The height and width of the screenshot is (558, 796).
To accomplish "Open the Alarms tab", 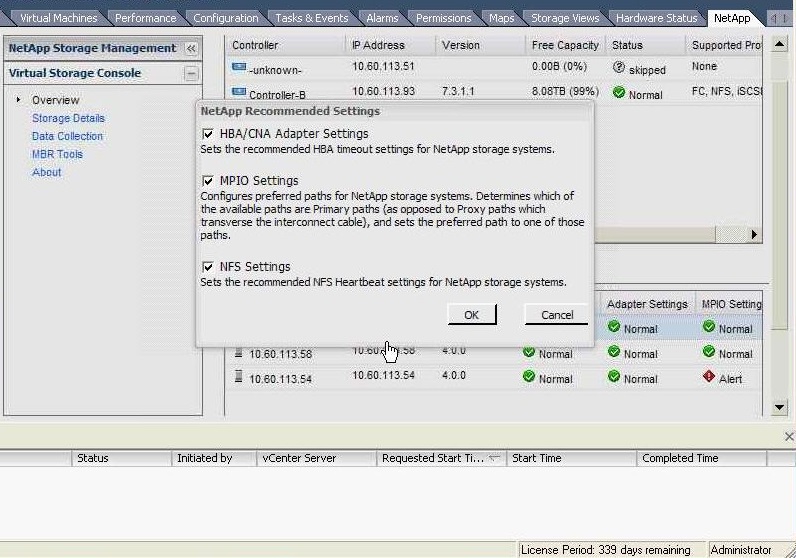I will (x=382, y=18).
